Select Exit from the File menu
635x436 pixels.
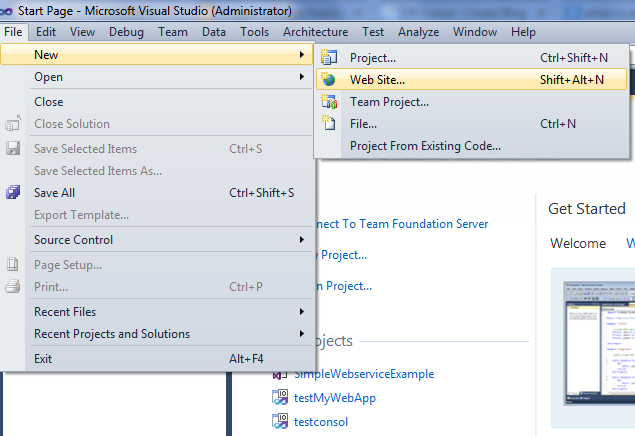click(43, 358)
